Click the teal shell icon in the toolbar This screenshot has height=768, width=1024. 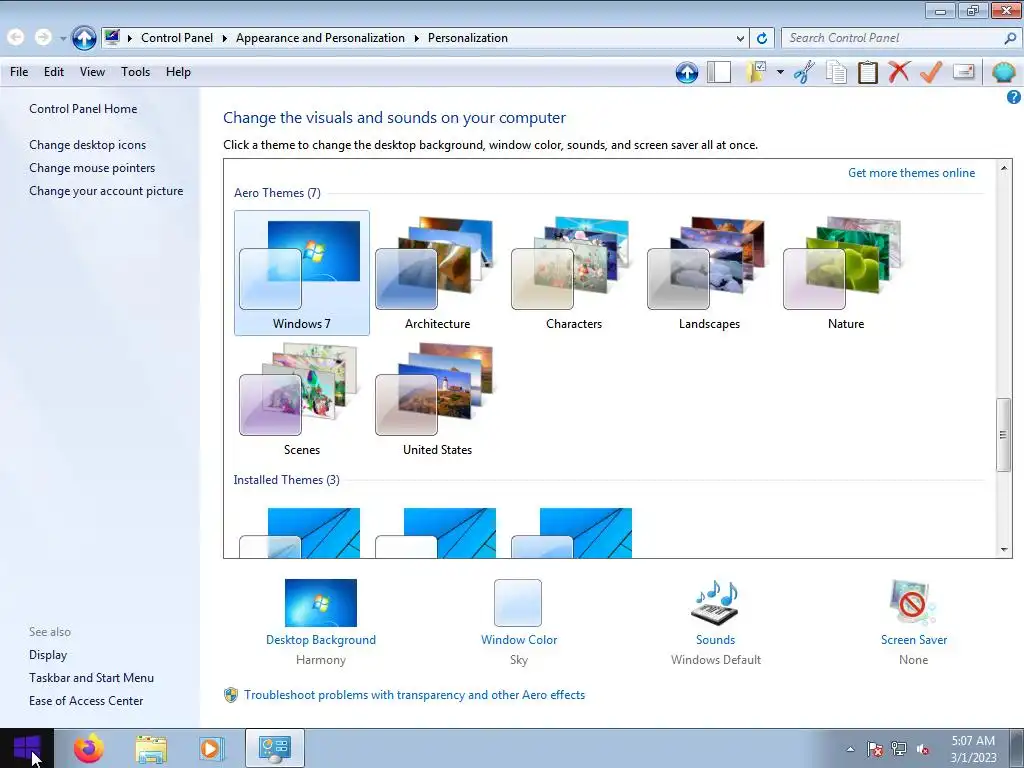pos(1003,72)
